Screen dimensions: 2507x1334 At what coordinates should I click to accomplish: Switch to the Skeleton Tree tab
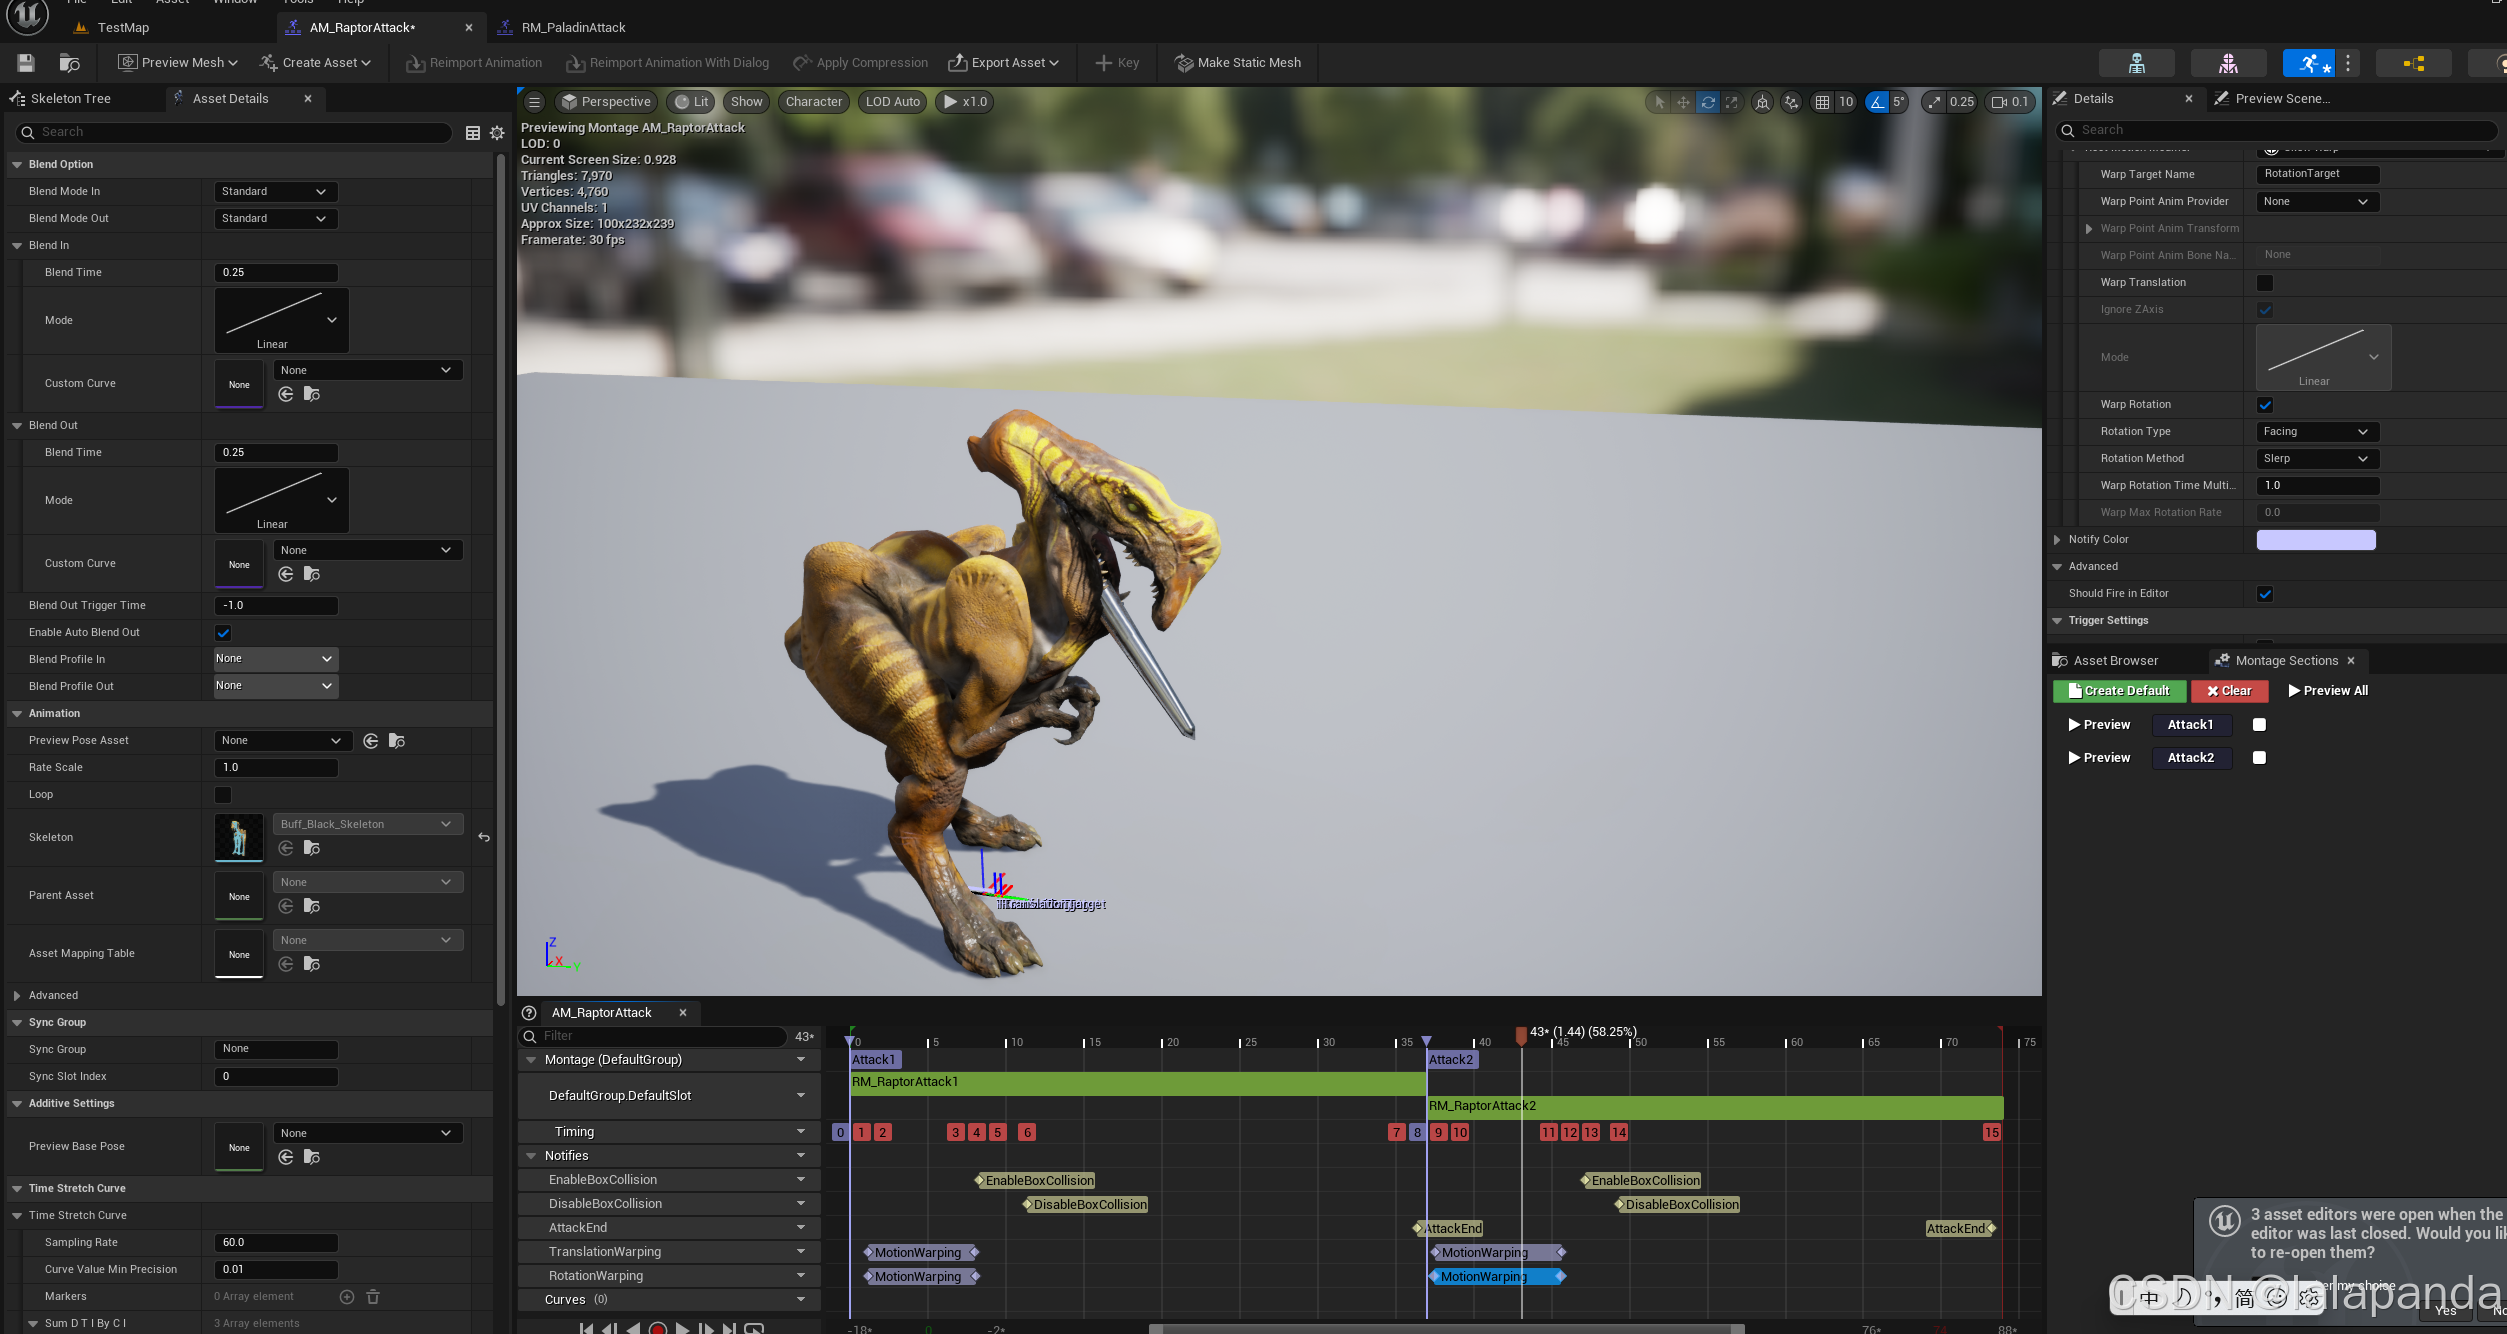pos(70,99)
